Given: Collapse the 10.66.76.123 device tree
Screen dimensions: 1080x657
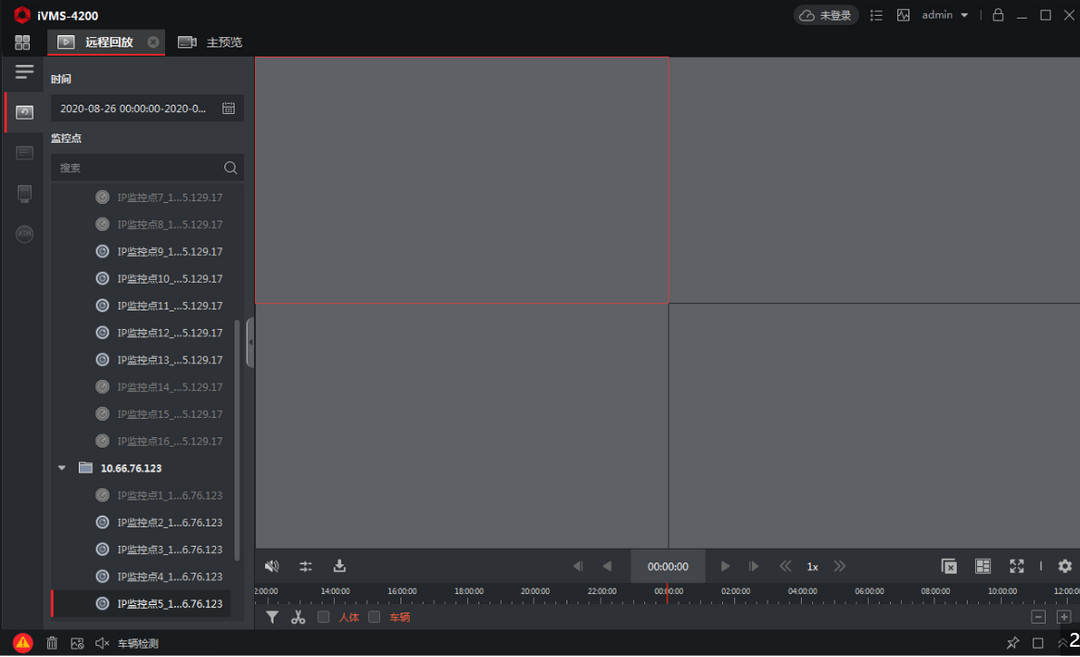Looking at the screenshot, I should click(61, 467).
